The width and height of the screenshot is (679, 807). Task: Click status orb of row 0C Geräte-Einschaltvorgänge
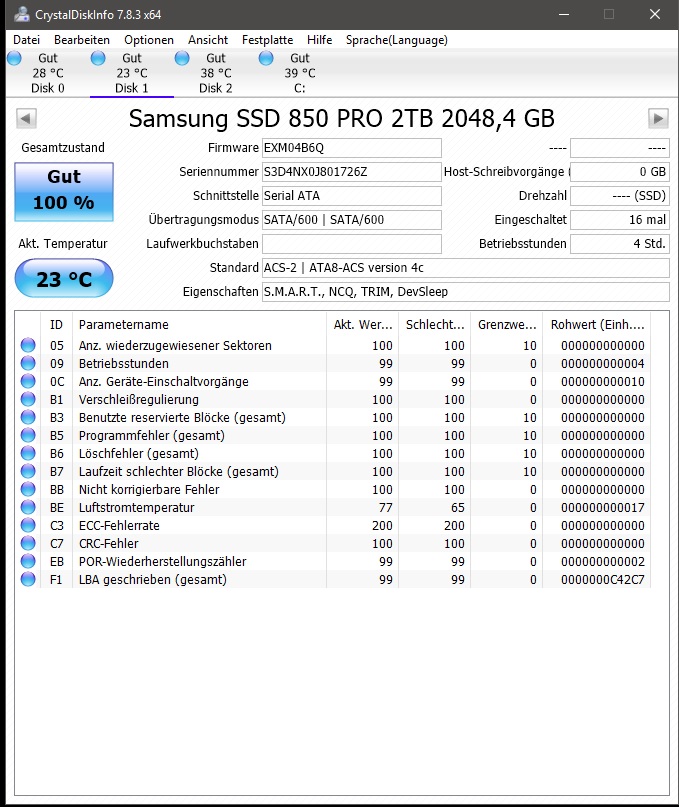[x=28, y=381]
